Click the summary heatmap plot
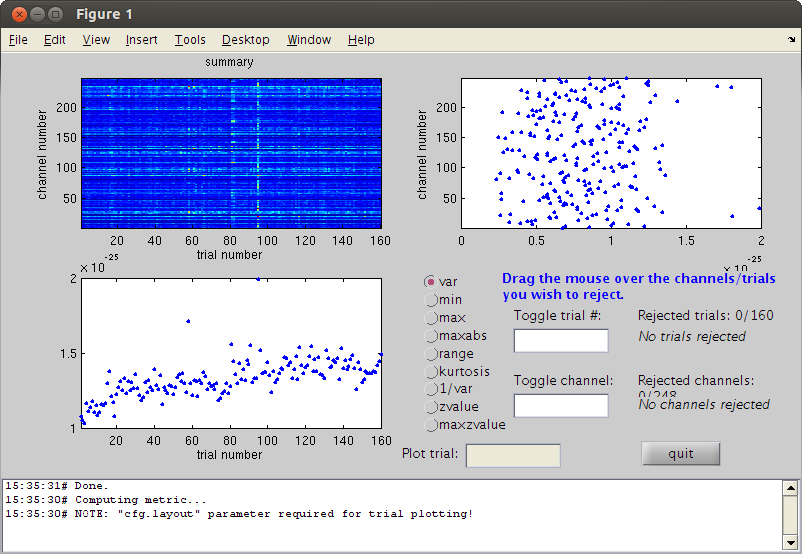 [231, 153]
